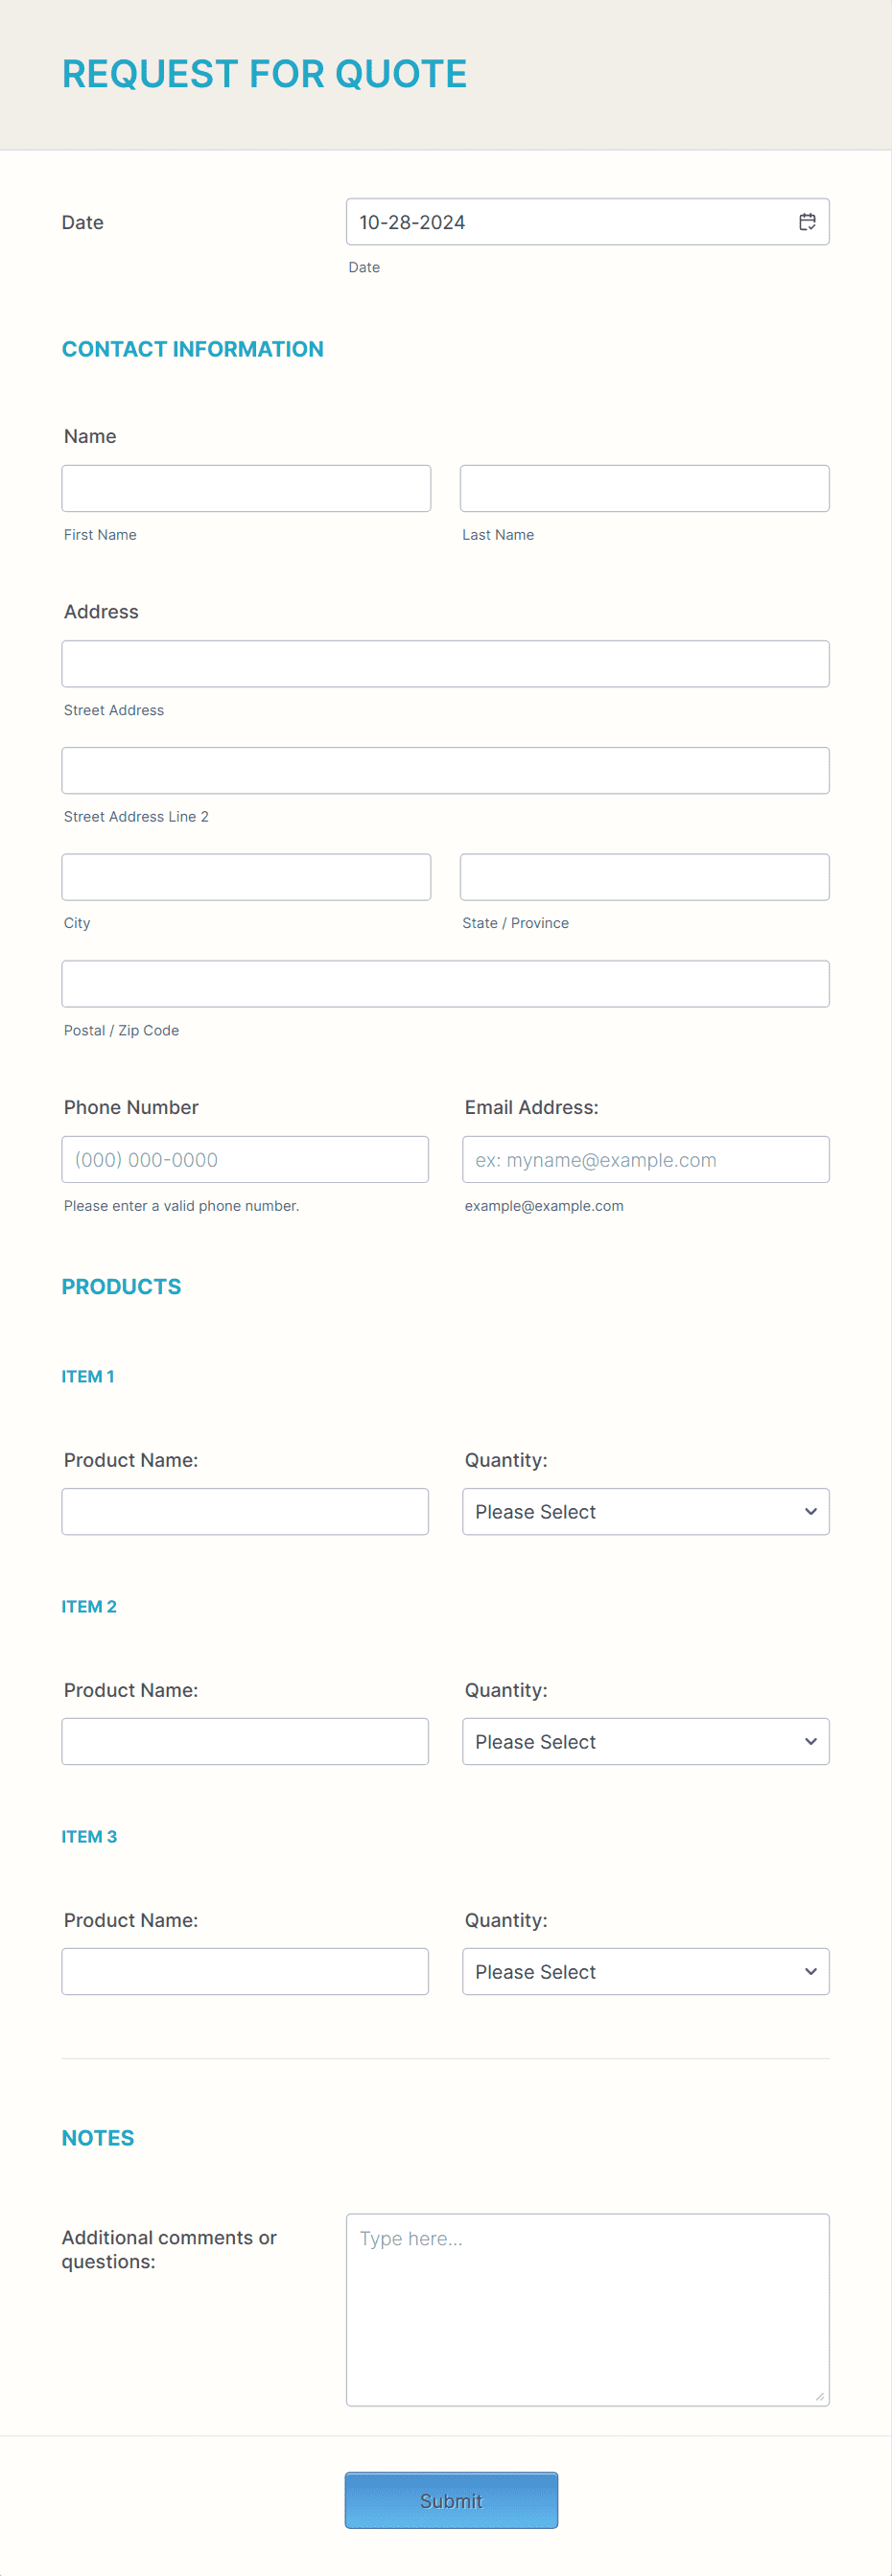This screenshot has width=892, height=2576.
Task: Click the Date input showing 10-28-2024
Action: pyautogui.click(x=550, y=221)
